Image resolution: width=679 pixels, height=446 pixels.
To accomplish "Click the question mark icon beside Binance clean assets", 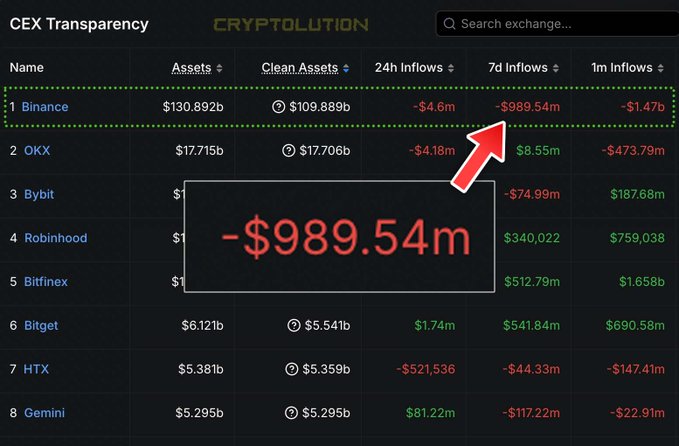I will (278, 106).
